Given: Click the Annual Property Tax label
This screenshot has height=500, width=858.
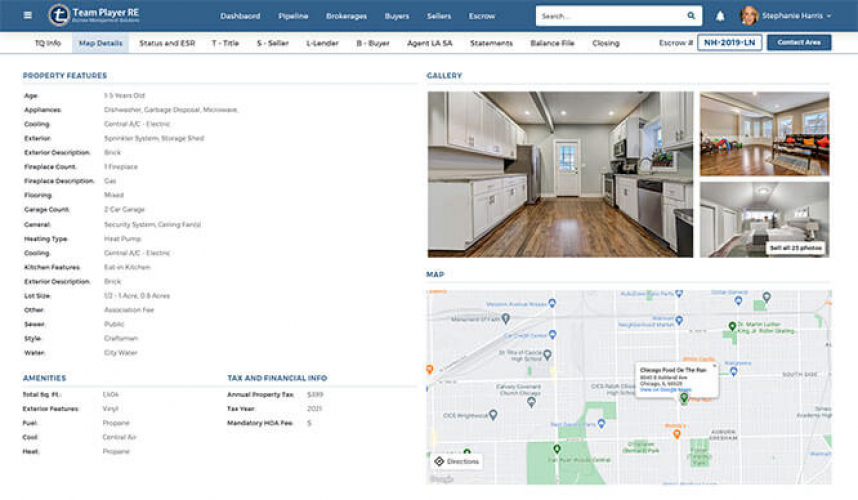Looking at the screenshot, I should [260, 394].
